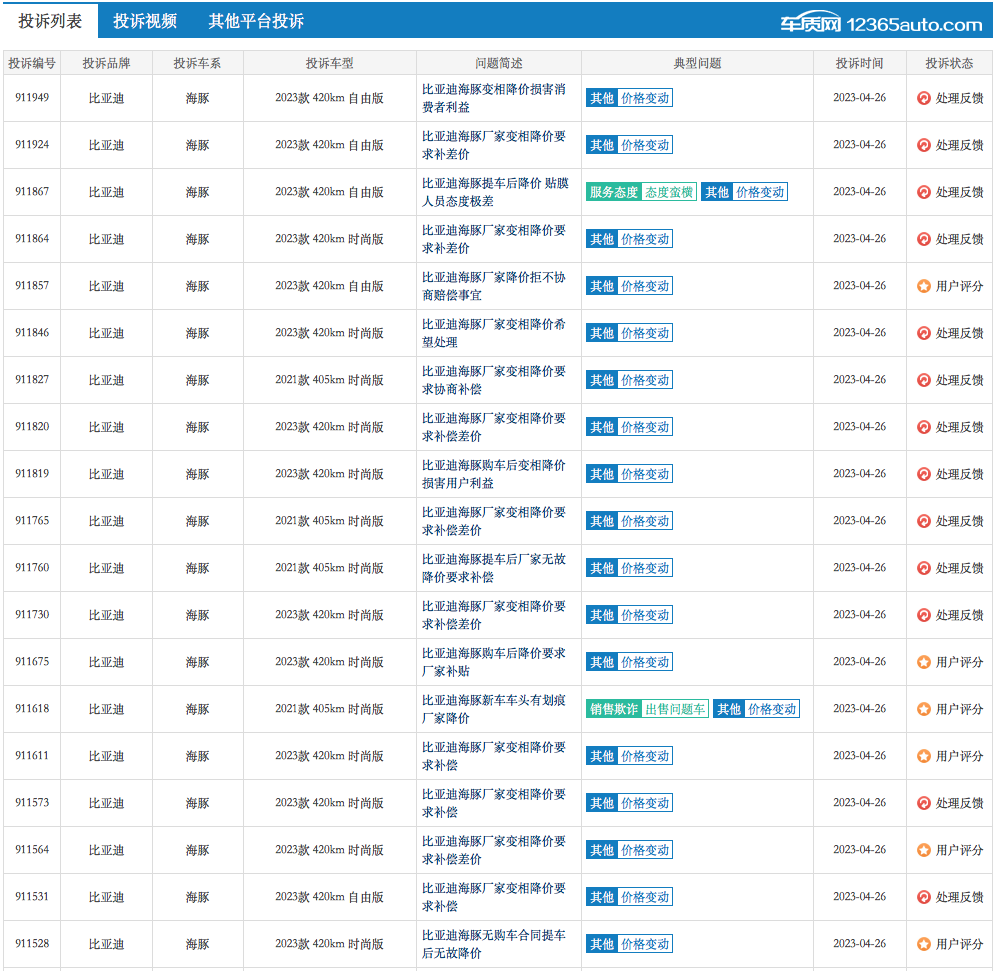Click the 典型问题 column header
The image size is (997, 971).
pyautogui.click(x=698, y=63)
